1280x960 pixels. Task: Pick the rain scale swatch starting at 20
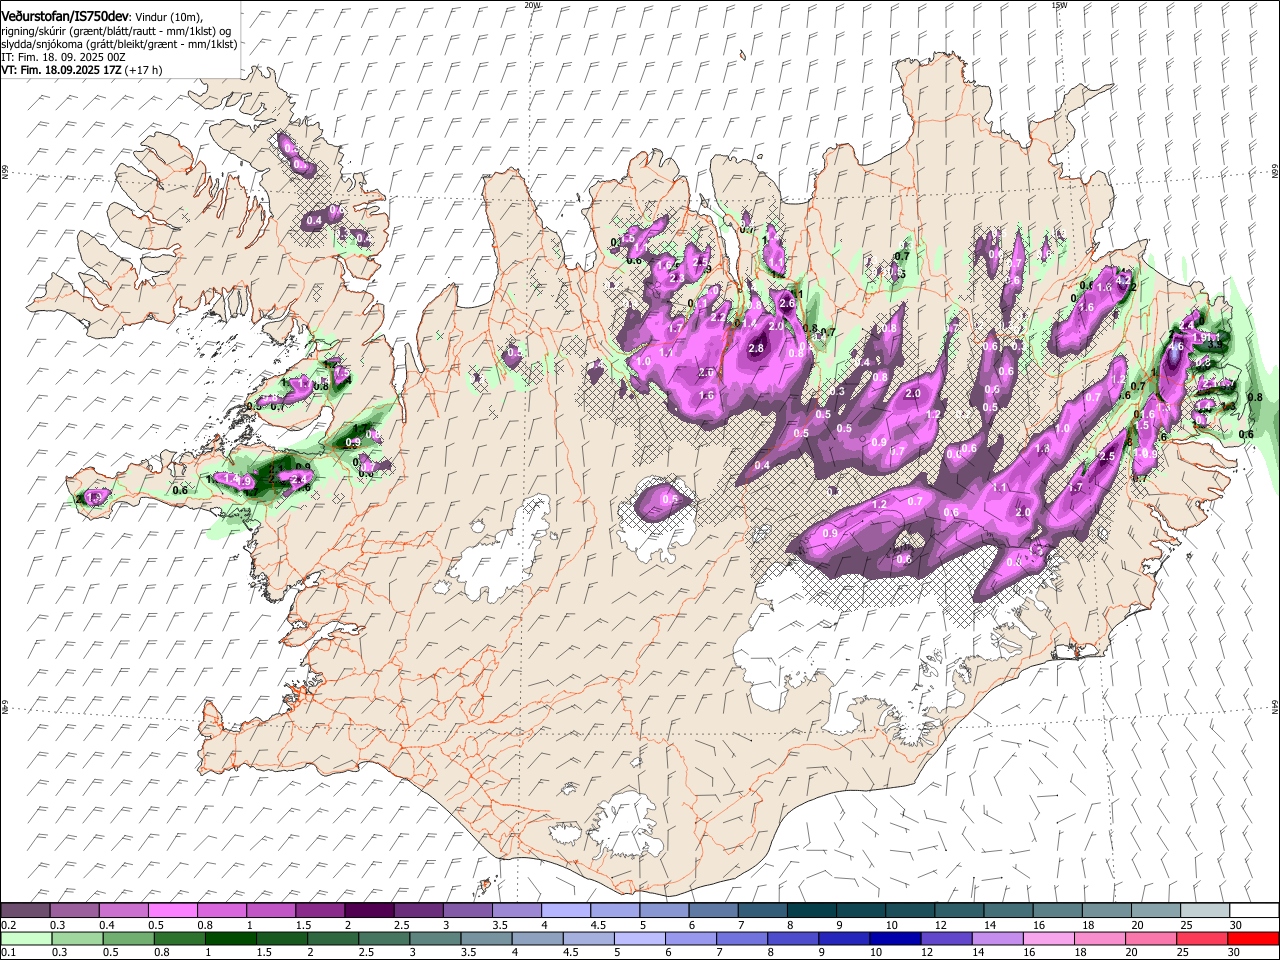pos(1150,938)
